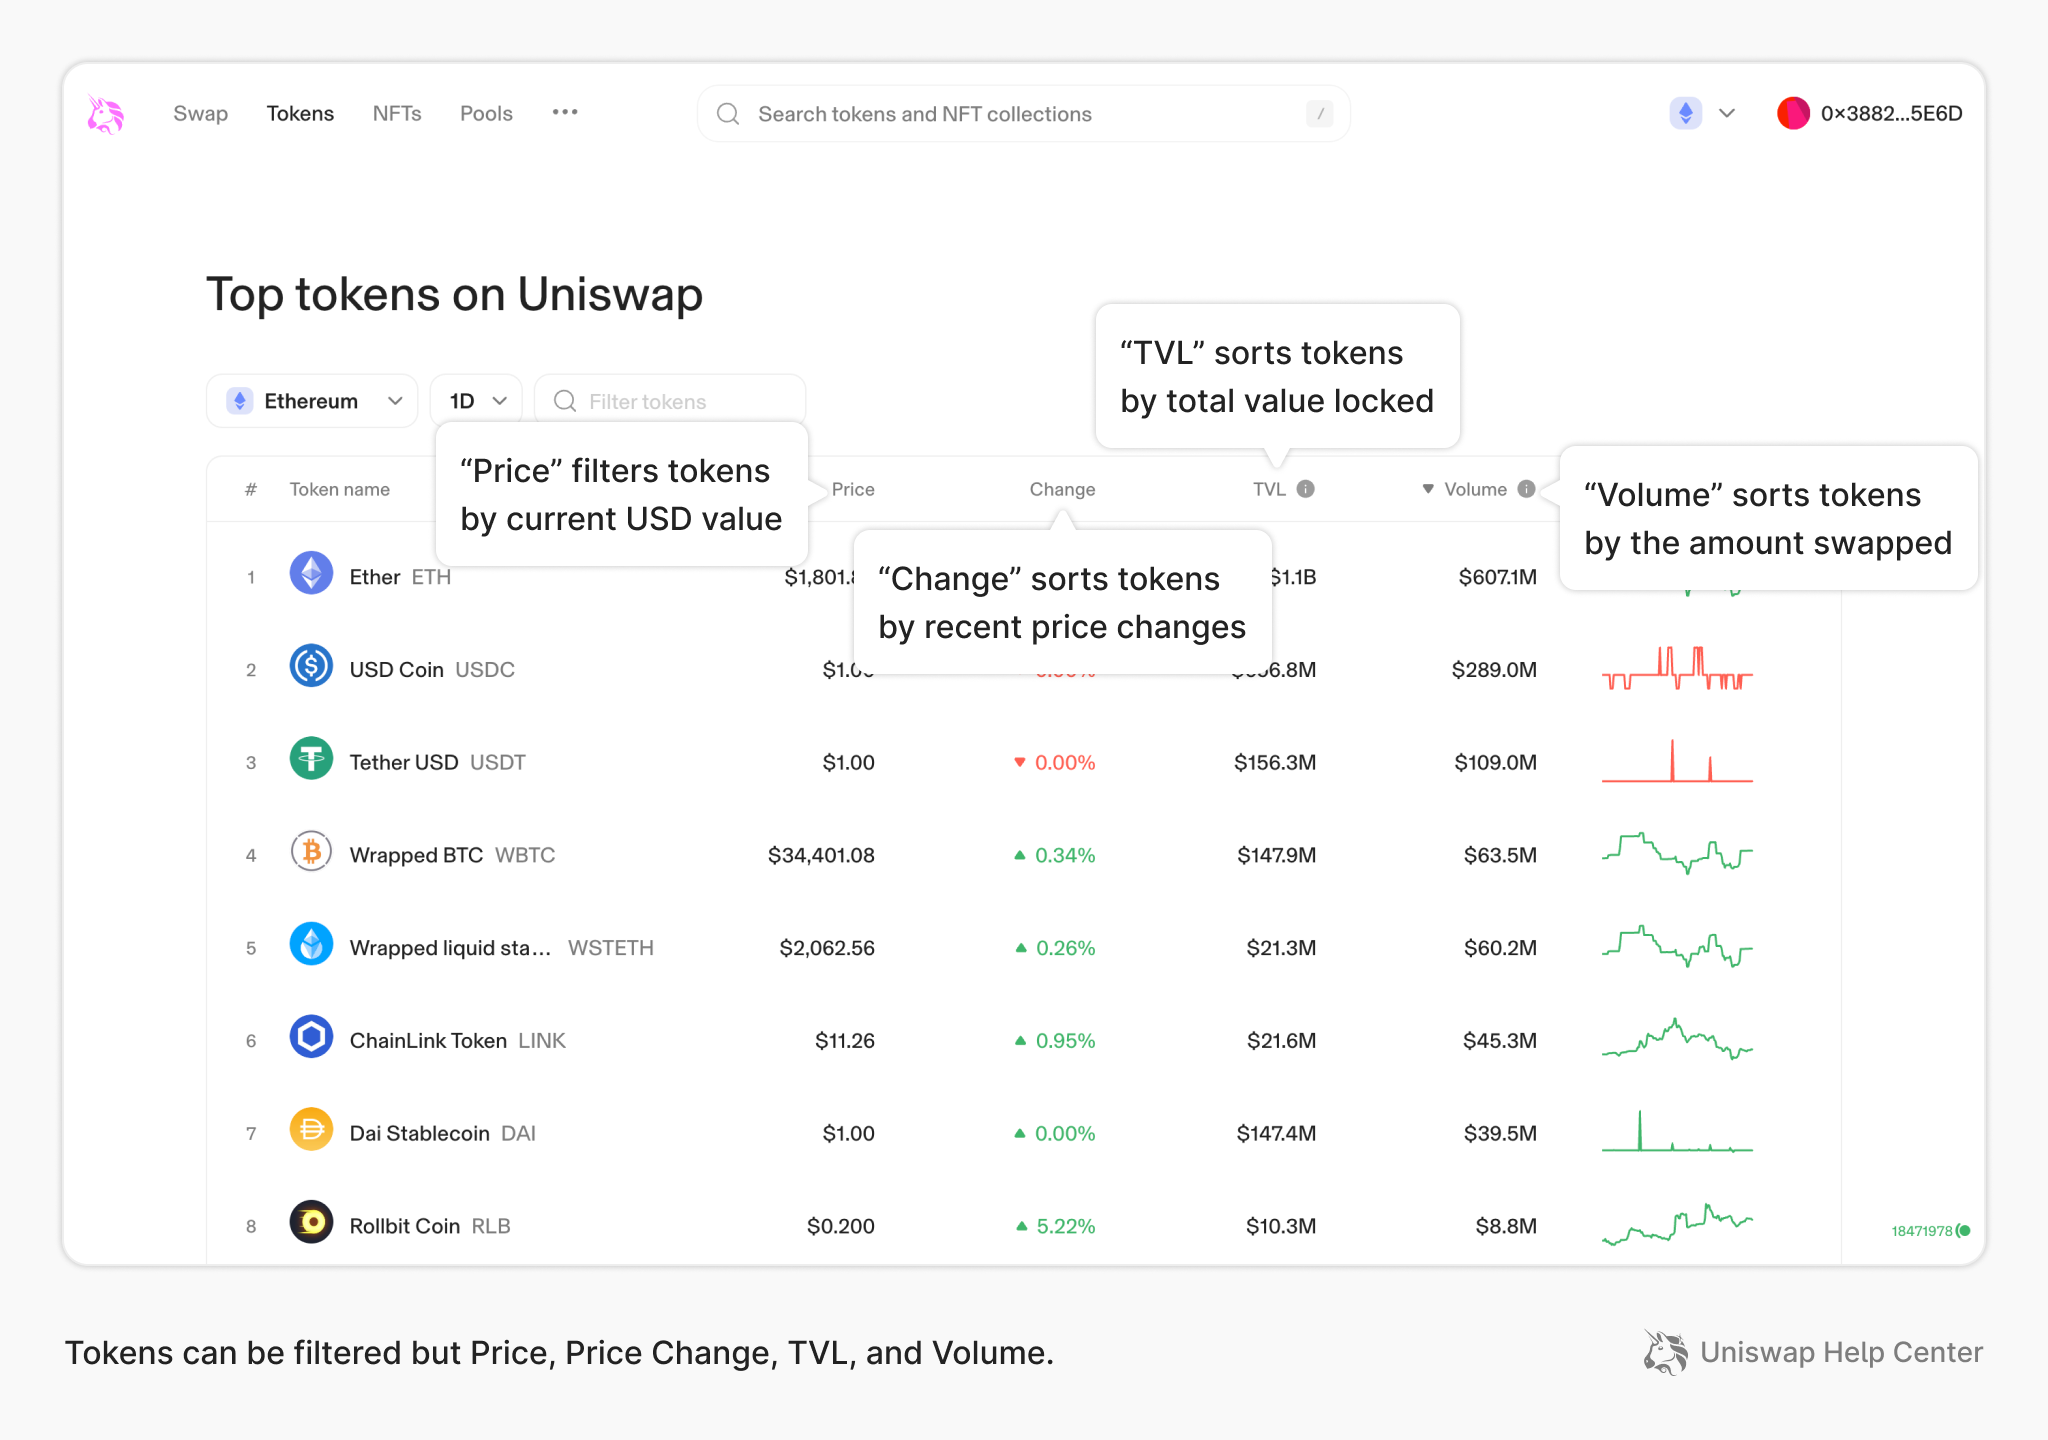
Task: Click the TVL info icon
Action: click(1306, 489)
